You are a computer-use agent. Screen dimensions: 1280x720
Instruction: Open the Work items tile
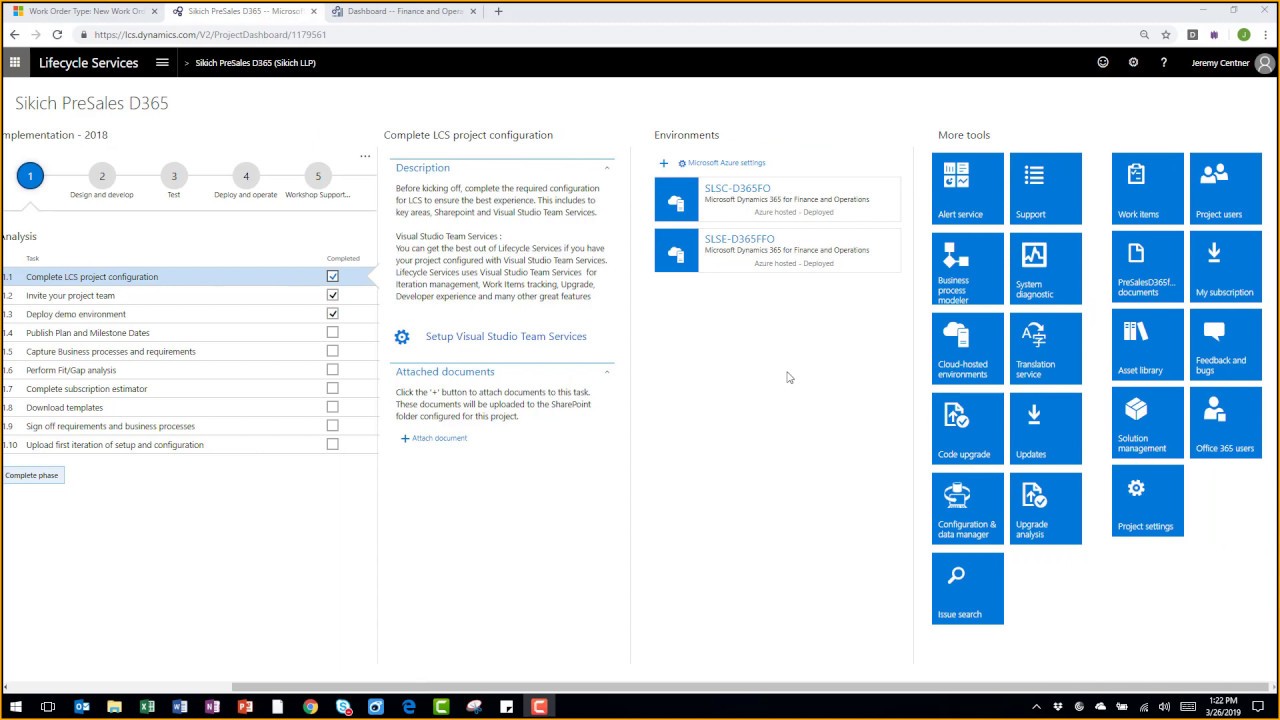click(1147, 189)
